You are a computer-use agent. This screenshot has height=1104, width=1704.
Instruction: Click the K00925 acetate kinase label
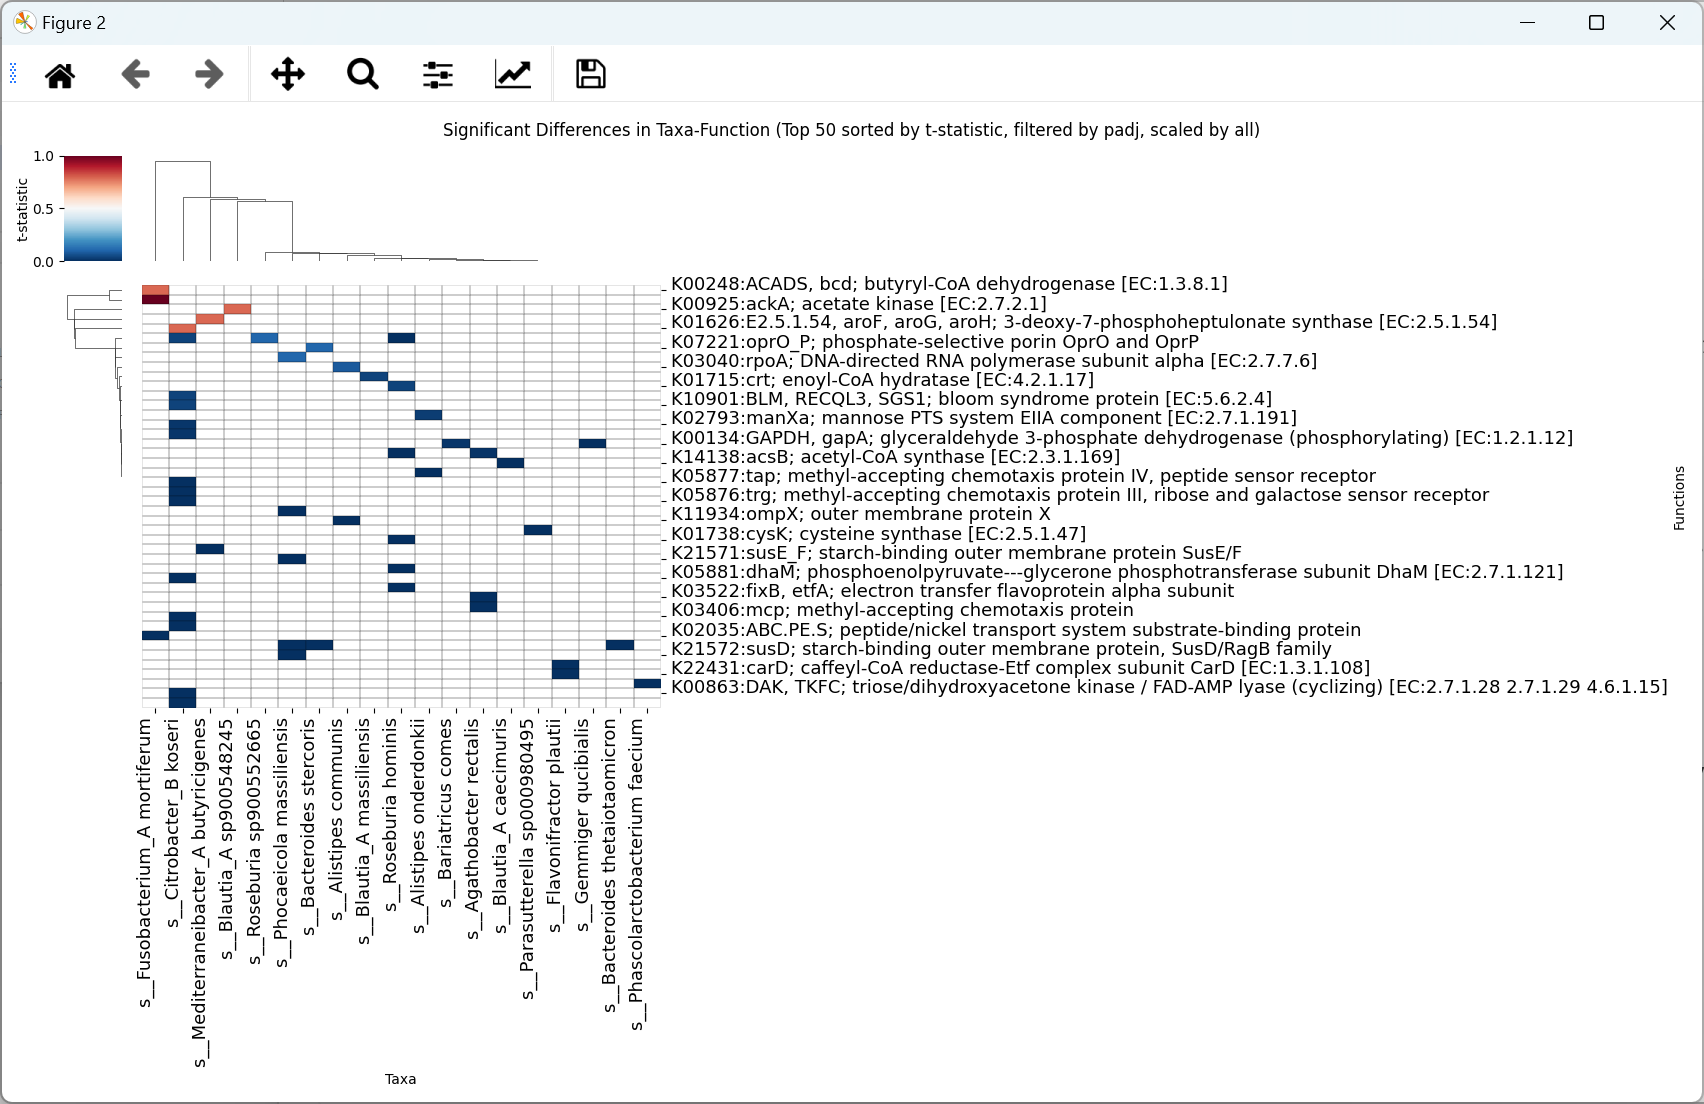(x=859, y=303)
